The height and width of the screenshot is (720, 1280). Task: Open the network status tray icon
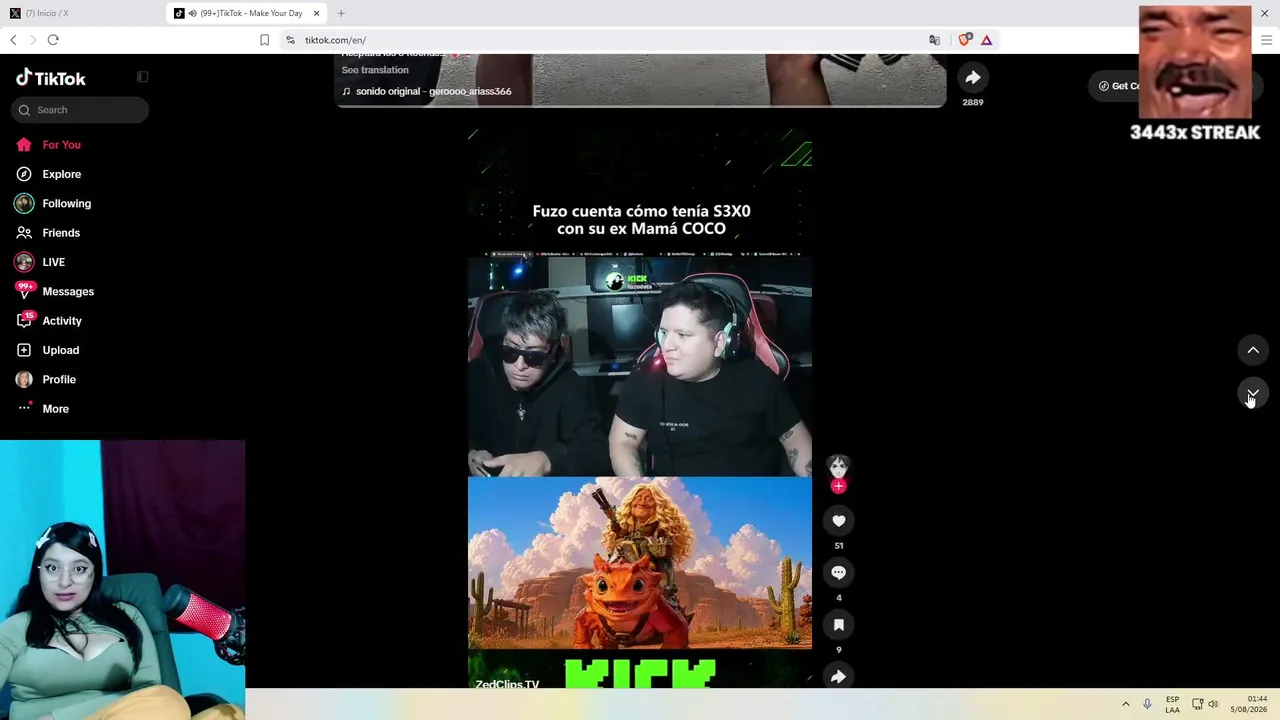coord(1197,704)
